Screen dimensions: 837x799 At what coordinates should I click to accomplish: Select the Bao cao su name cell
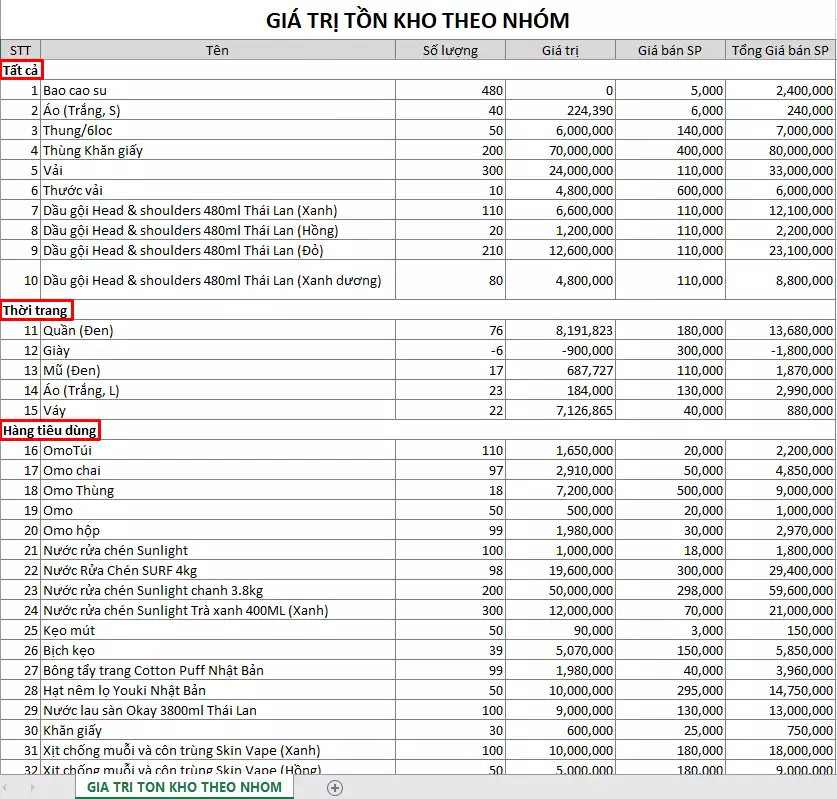point(218,90)
